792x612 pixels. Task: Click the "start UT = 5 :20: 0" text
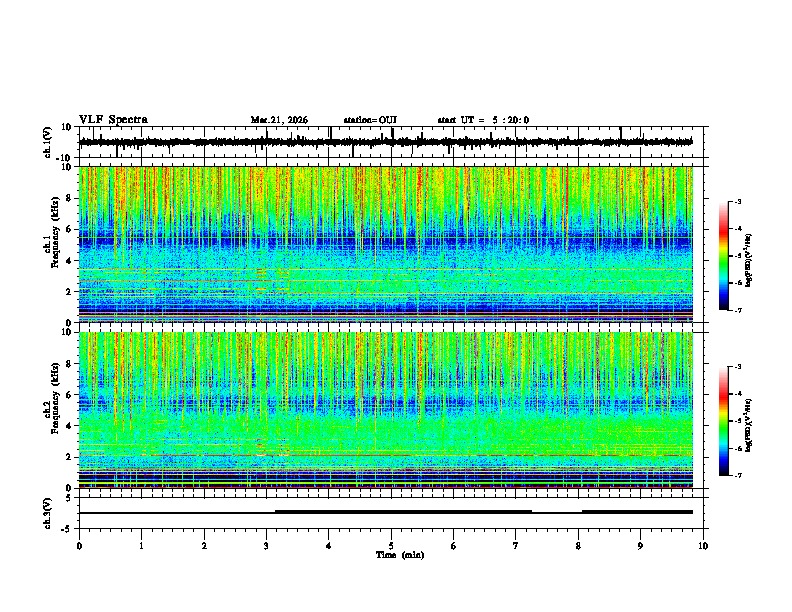(x=483, y=120)
